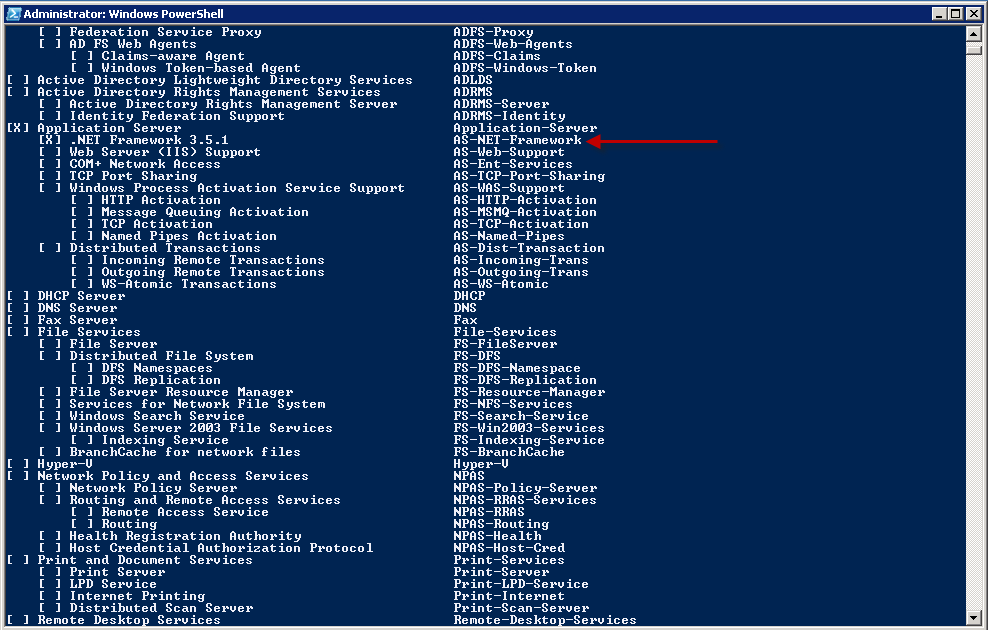Click the PowerShell icon in title bar
988x630 pixels.
(x=13, y=13)
